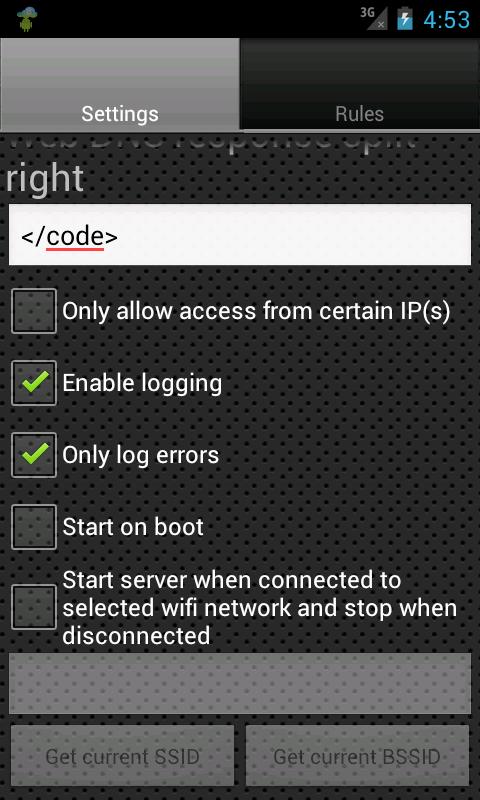
Task: Tap the Start on boot label text
Action: pyautogui.click(x=133, y=527)
